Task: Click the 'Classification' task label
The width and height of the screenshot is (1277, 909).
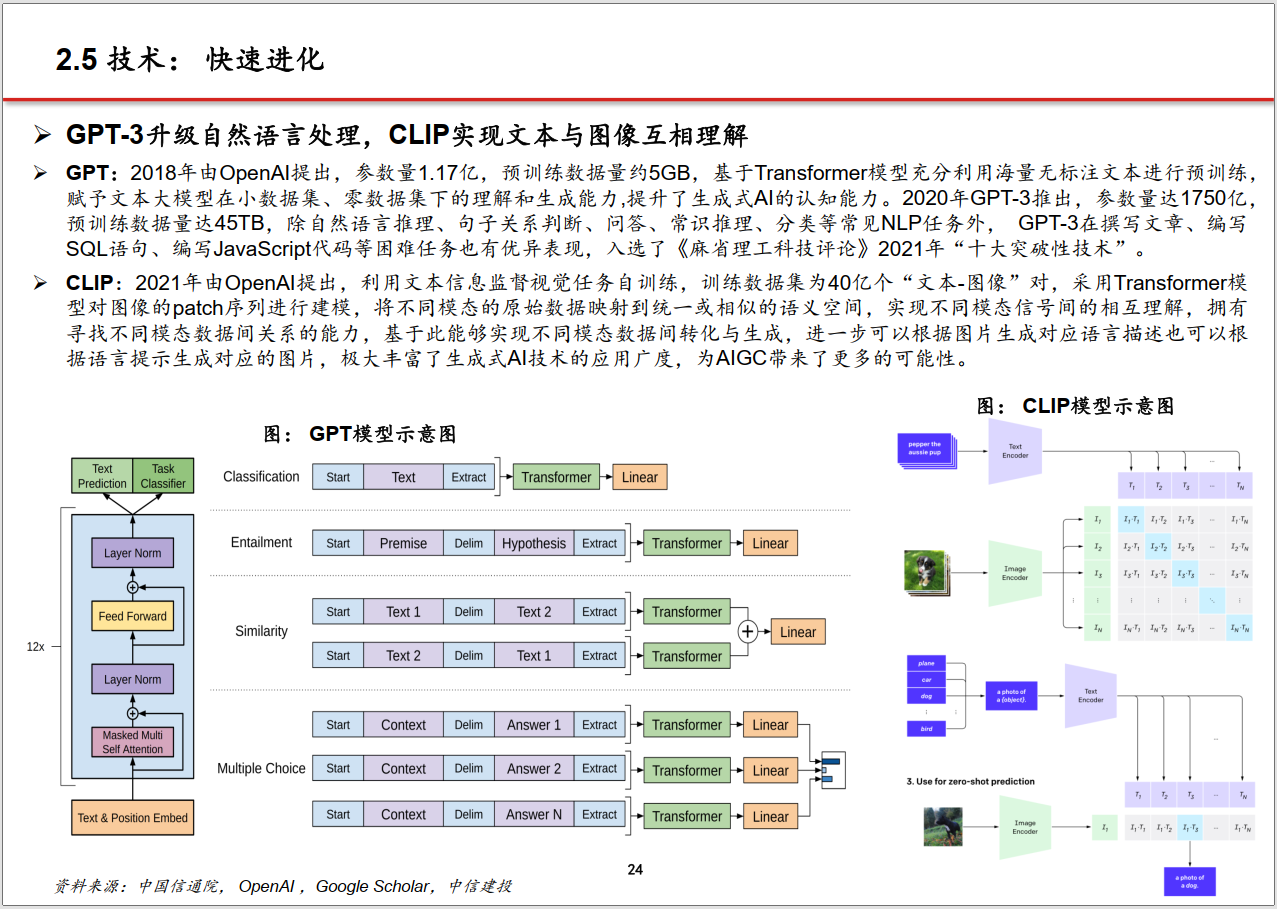Action: pyautogui.click(x=261, y=477)
